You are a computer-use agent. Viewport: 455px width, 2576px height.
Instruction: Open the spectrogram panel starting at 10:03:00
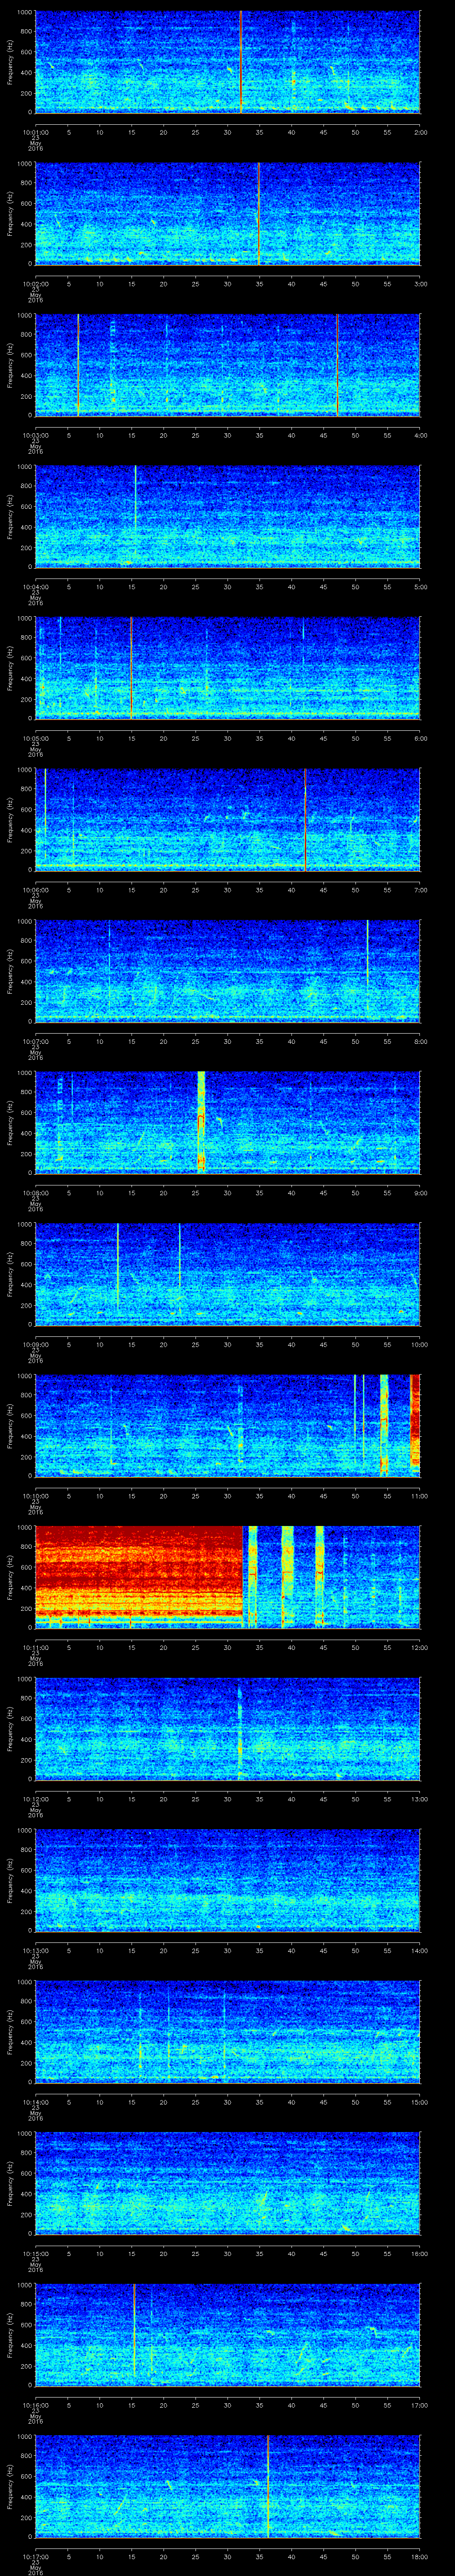tap(228, 364)
